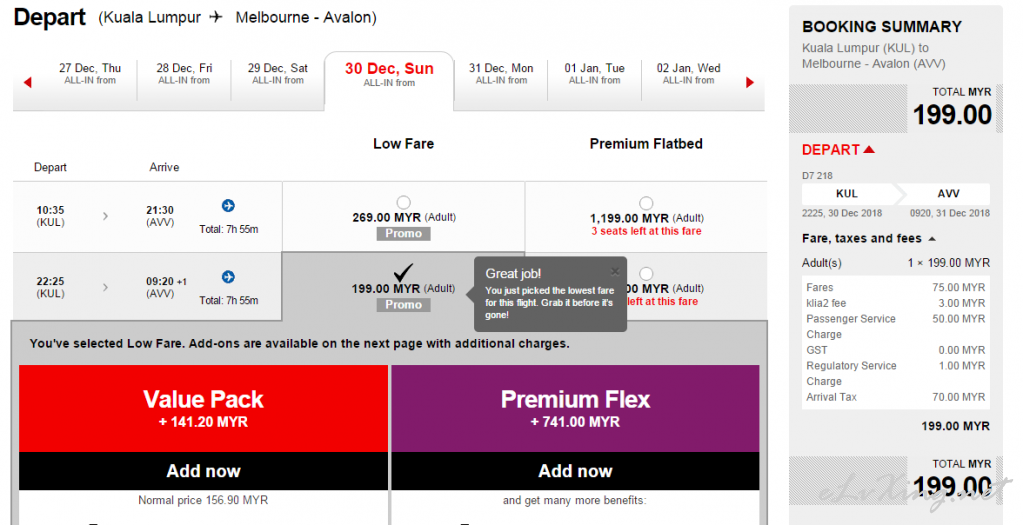Click the selected checkmark on 199.00 MYR fare
1023x525 pixels.
403,272
